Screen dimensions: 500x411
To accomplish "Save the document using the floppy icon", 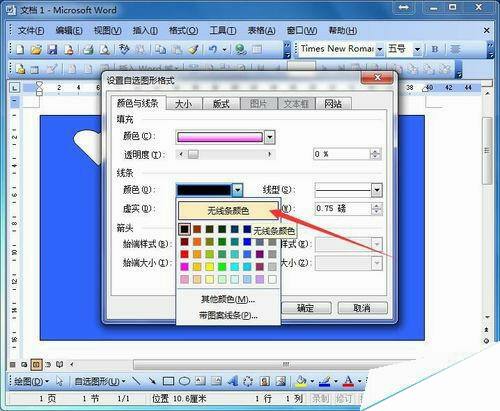I will [x=52, y=50].
